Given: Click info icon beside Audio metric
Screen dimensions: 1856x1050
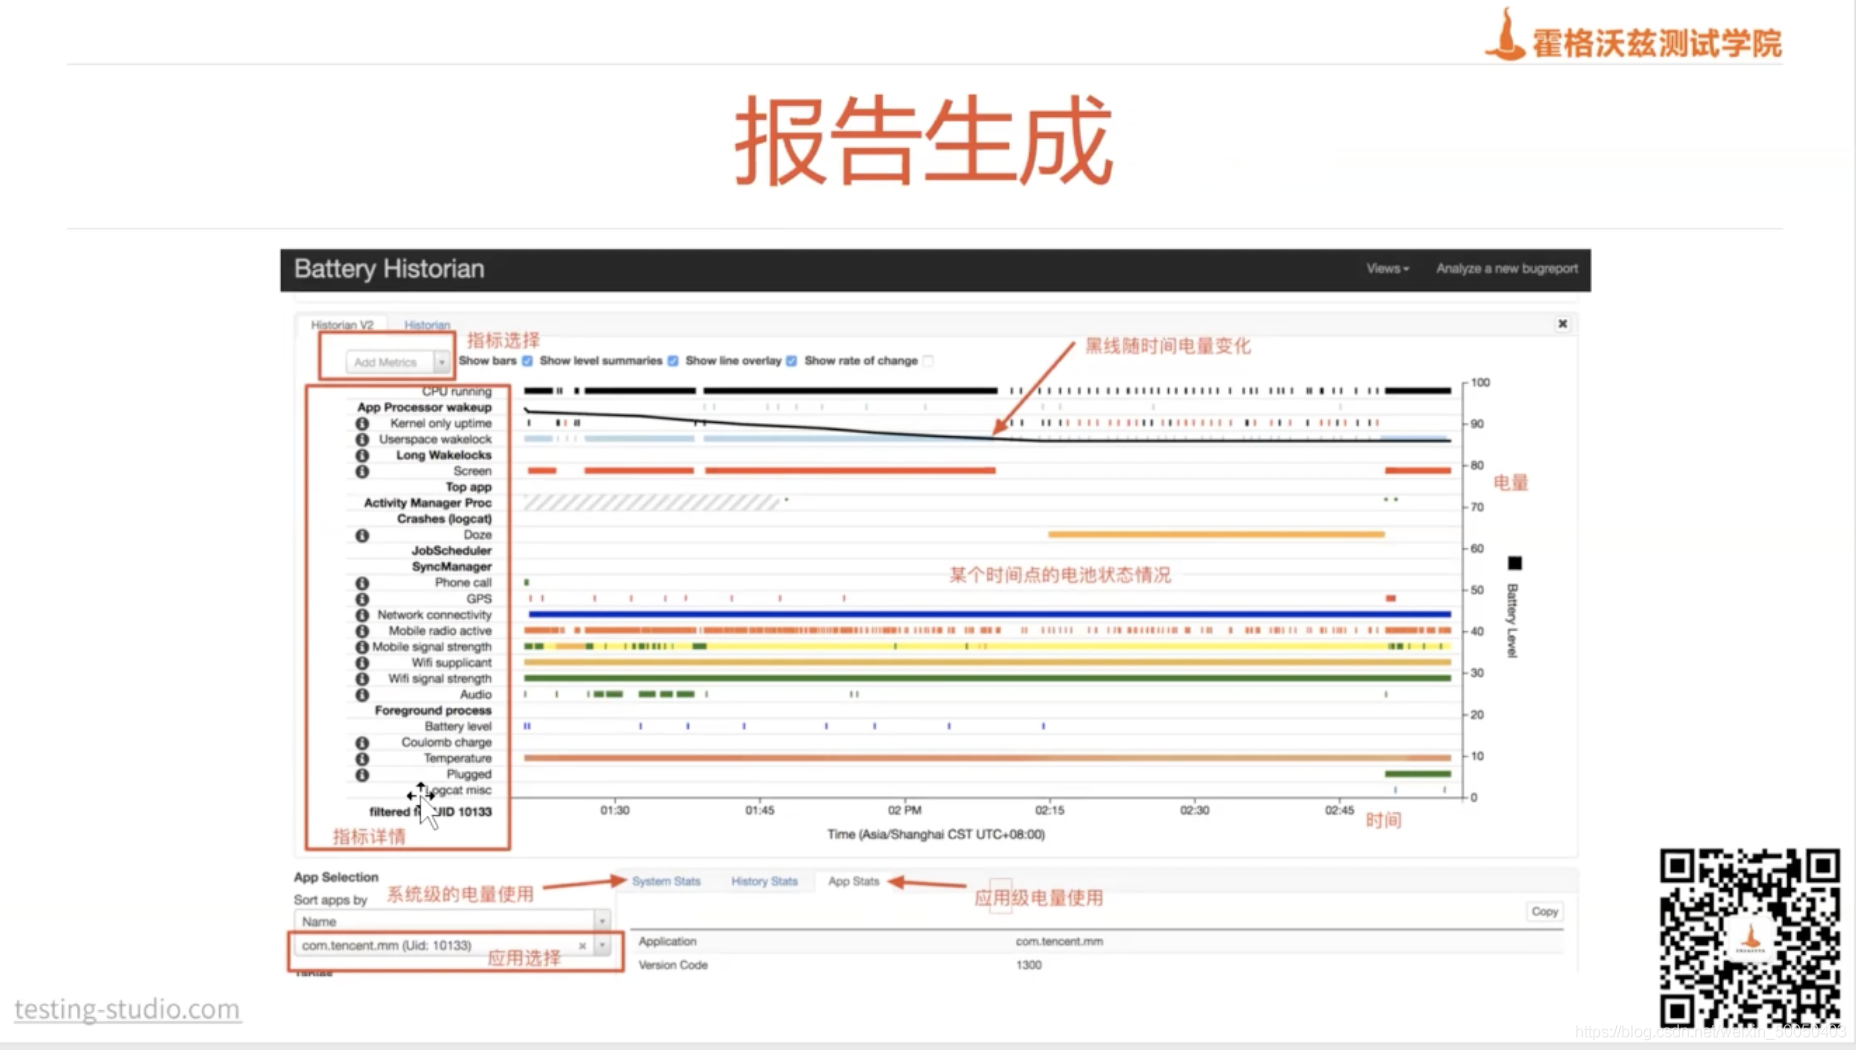Looking at the screenshot, I should (x=362, y=695).
